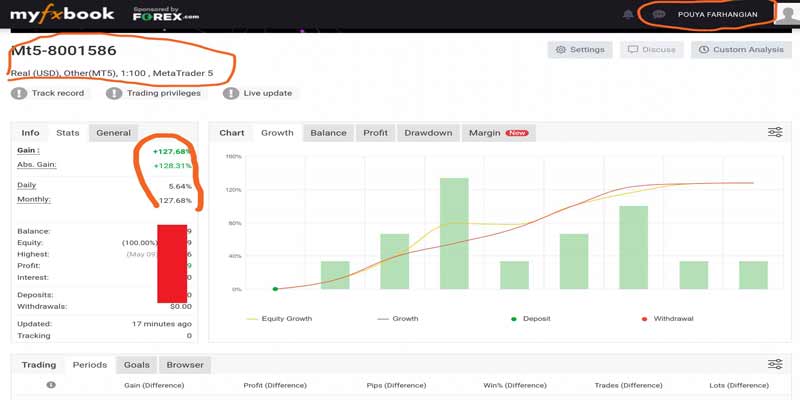Switch to the Balance chart tab
The height and width of the screenshot is (400, 800).
329,133
